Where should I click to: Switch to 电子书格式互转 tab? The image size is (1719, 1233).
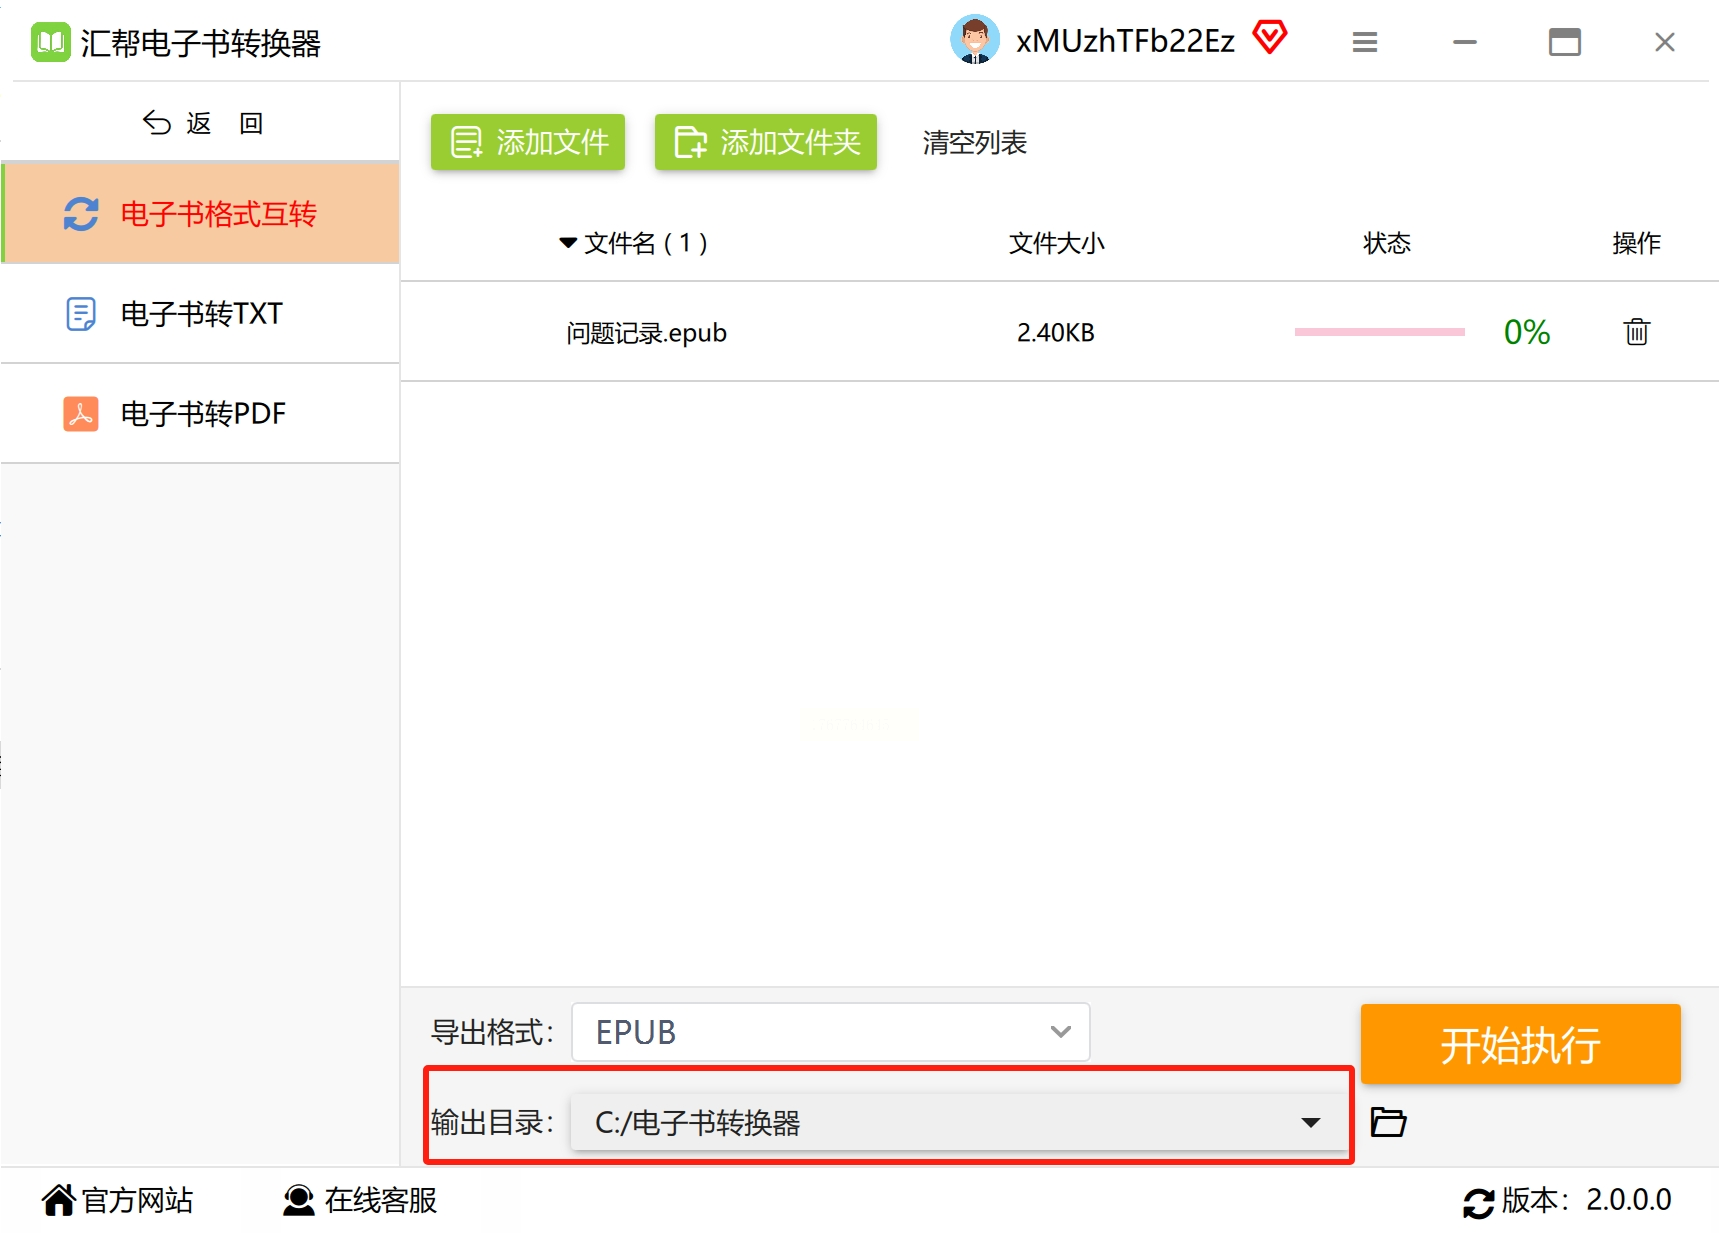[201, 213]
